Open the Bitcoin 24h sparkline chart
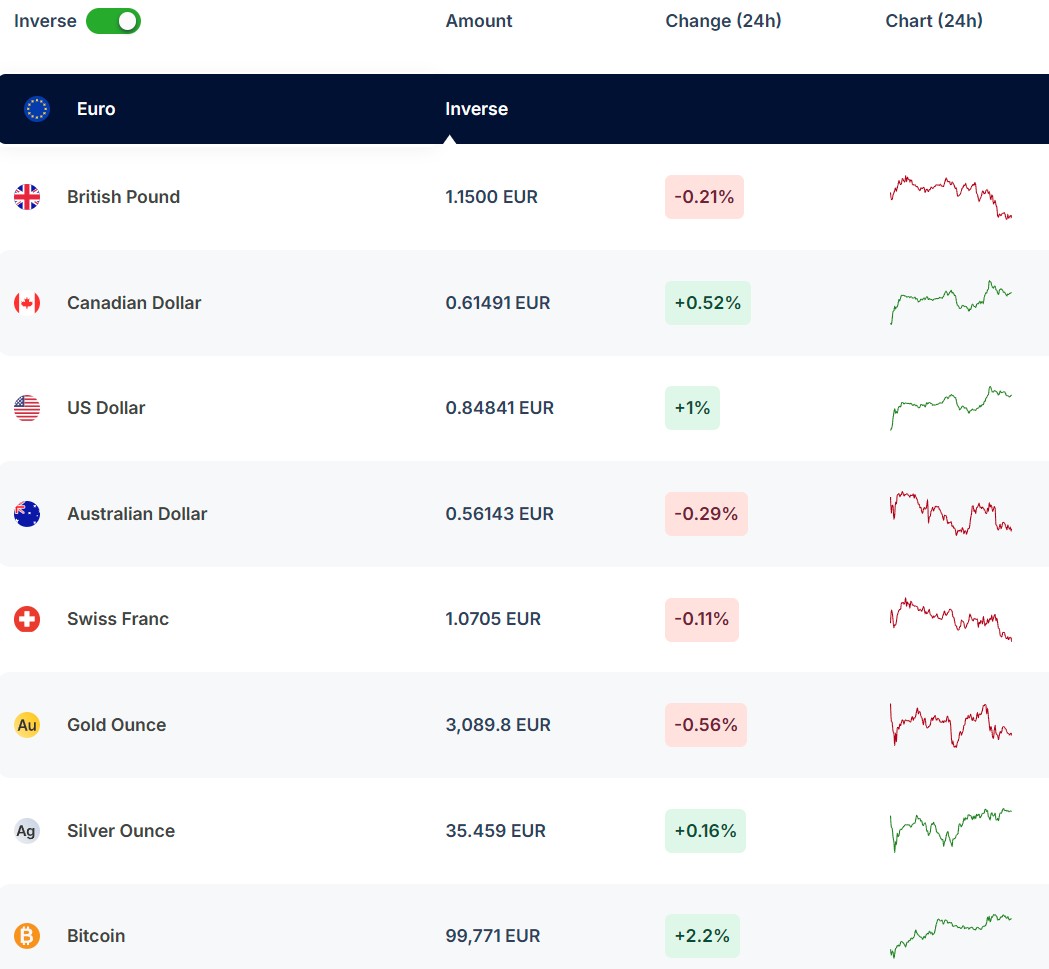 tap(950, 935)
